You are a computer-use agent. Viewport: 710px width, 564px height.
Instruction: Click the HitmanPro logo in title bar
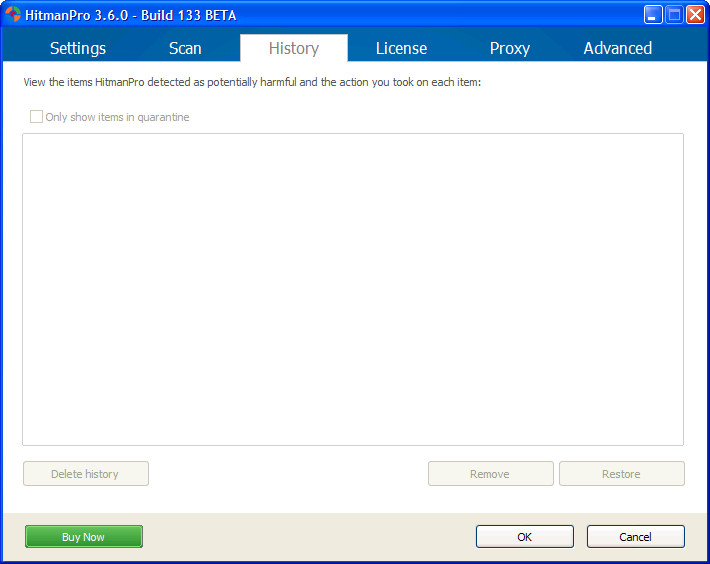tap(14, 15)
